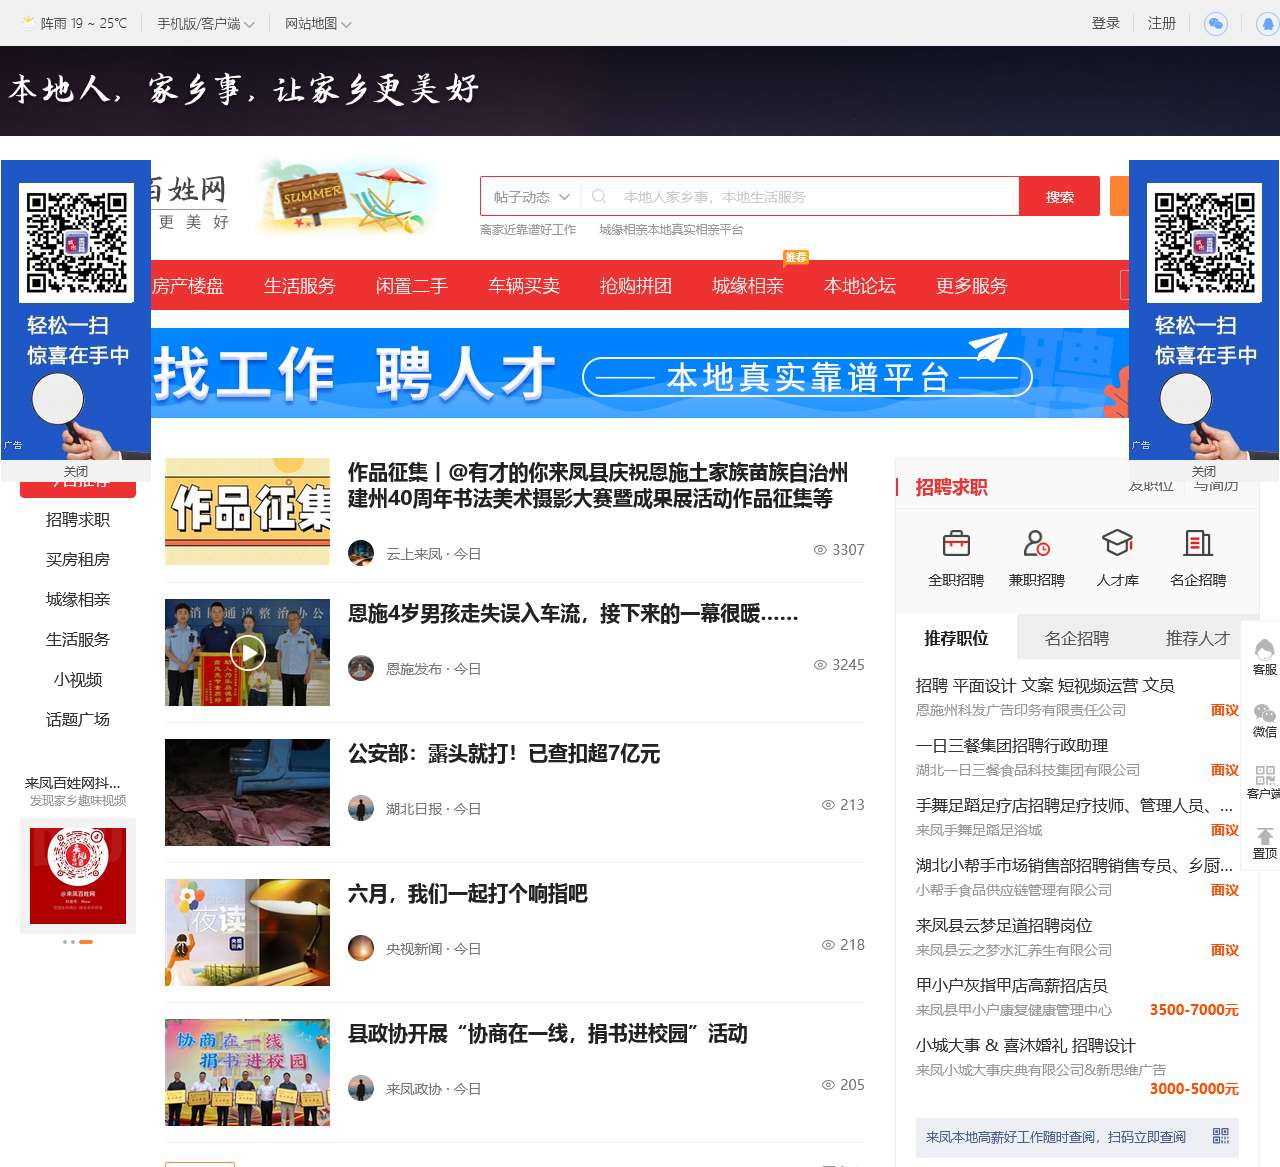Switch to the 推荐人才 tab
This screenshot has height=1167, width=1280.
[1196, 637]
